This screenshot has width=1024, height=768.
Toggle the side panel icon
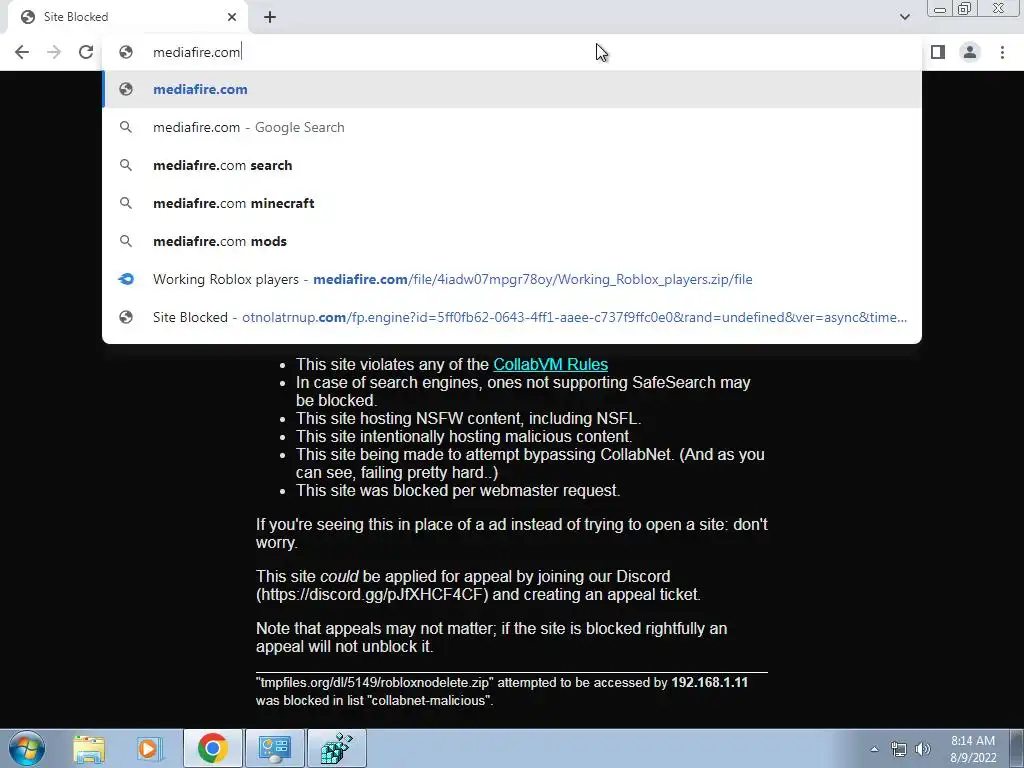point(938,52)
